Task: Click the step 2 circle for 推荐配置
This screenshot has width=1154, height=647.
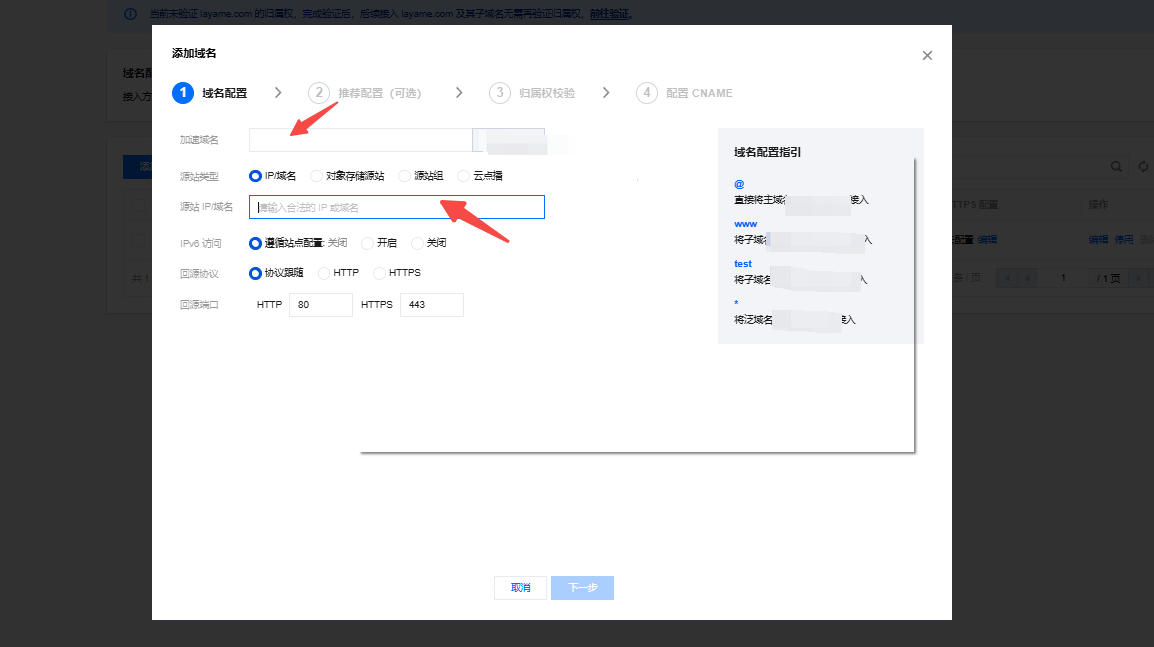Action: [x=319, y=93]
